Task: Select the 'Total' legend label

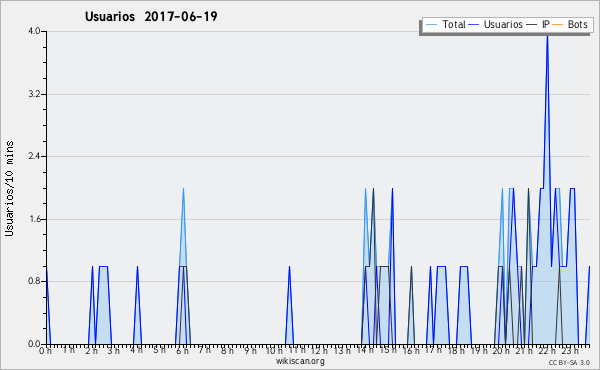Action: tap(454, 24)
